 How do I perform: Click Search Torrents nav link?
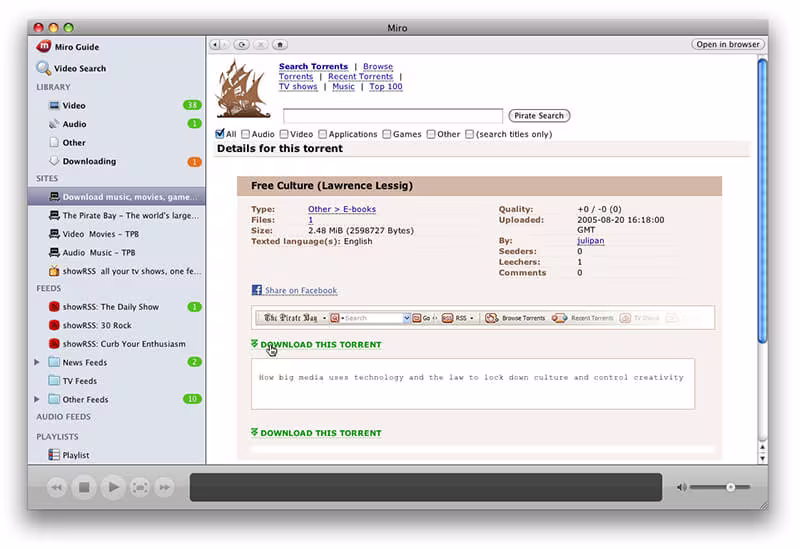313,66
